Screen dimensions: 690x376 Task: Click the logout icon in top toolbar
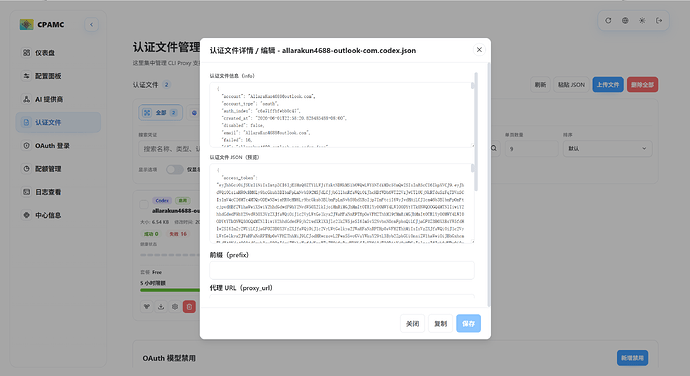coord(659,21)
